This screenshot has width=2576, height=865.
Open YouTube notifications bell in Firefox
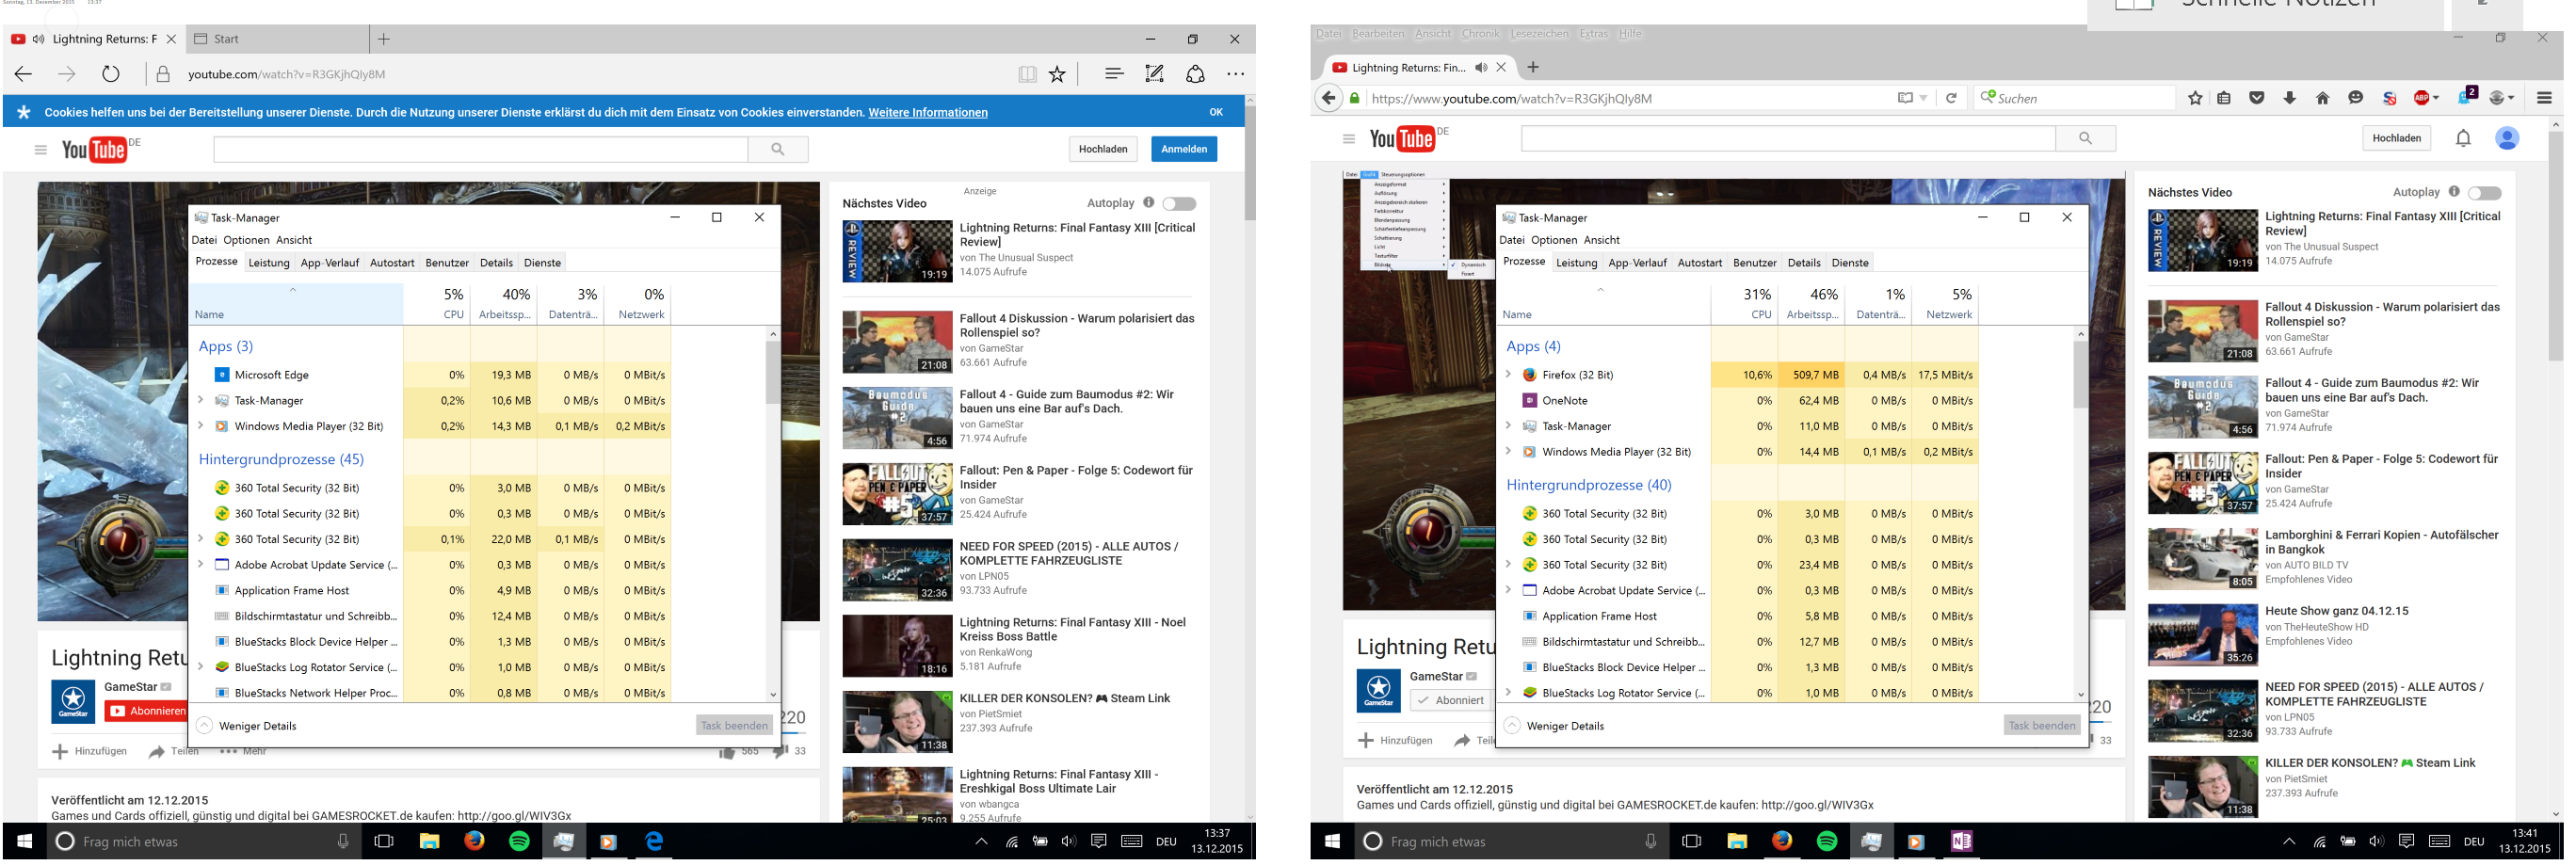pos(2463,138)
